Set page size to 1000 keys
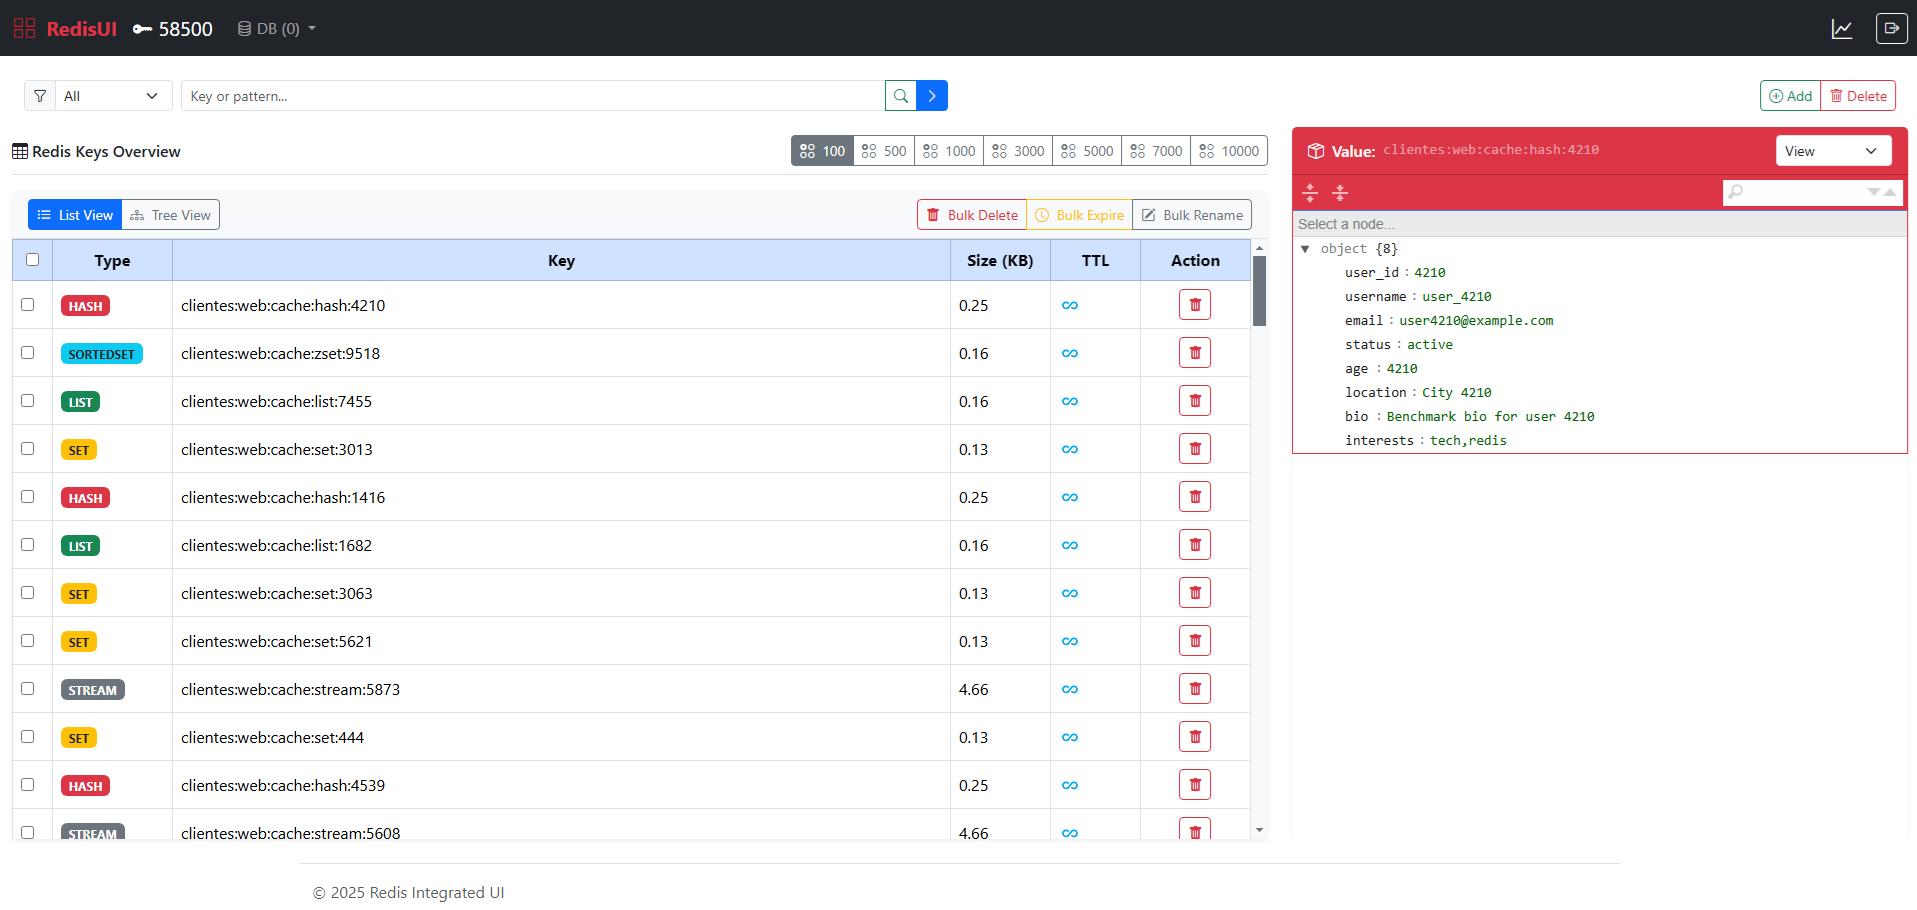 [x=949, y=151]
